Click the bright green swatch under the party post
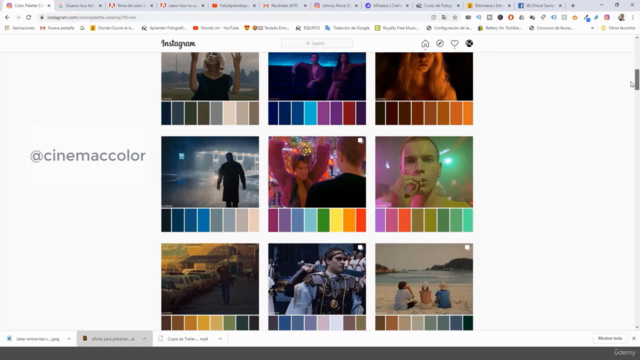 [x=324, y=220]
